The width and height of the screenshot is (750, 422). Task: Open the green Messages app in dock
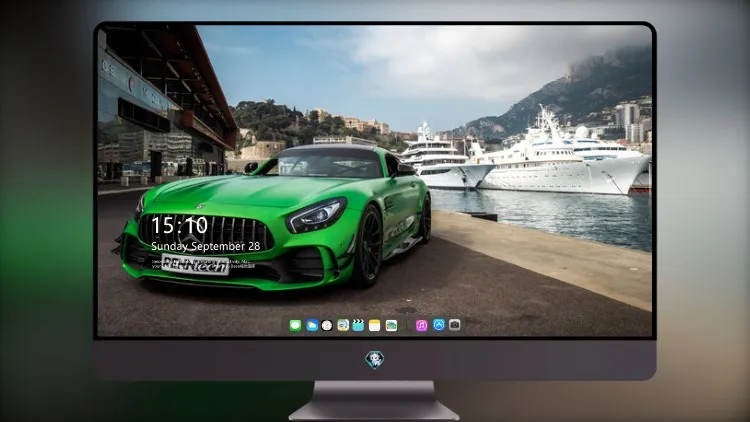pos(295,326)
